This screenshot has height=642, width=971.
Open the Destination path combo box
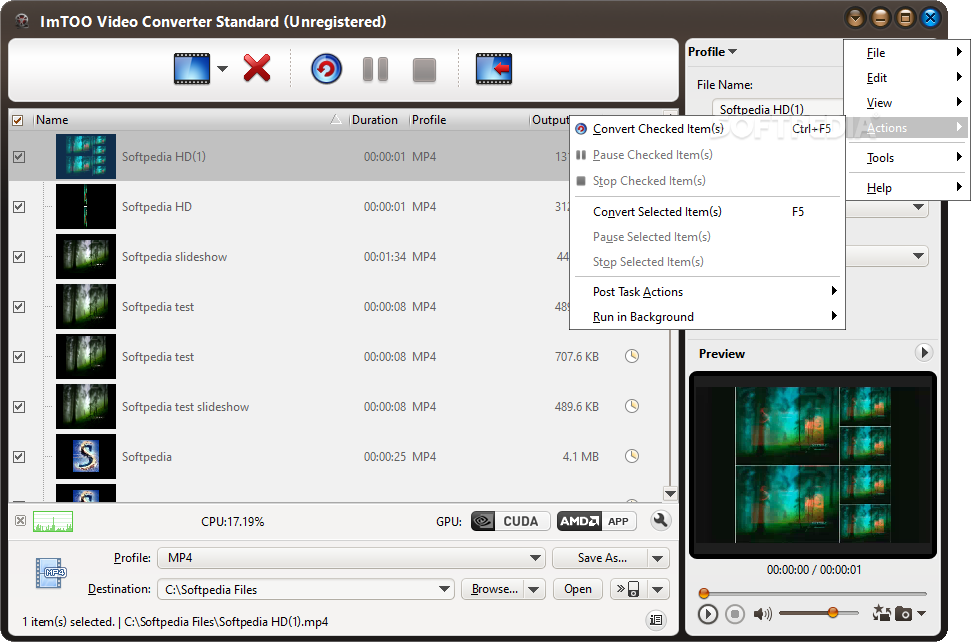click(306, 589)
